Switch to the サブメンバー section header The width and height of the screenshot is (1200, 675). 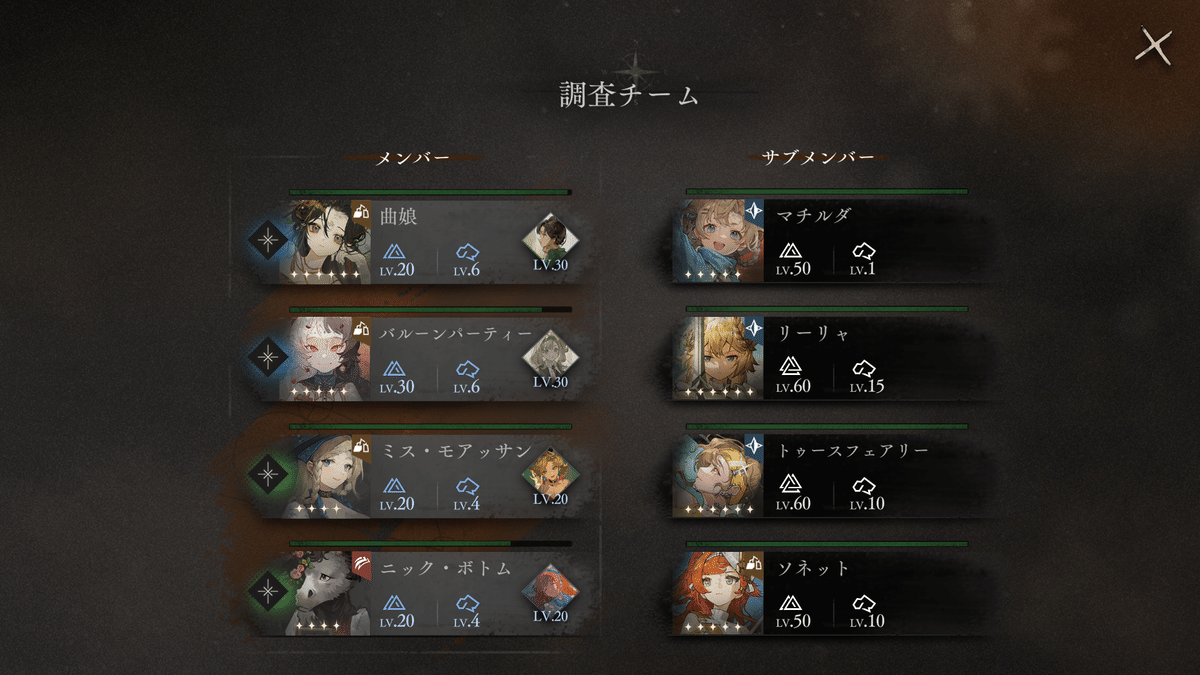818,158
